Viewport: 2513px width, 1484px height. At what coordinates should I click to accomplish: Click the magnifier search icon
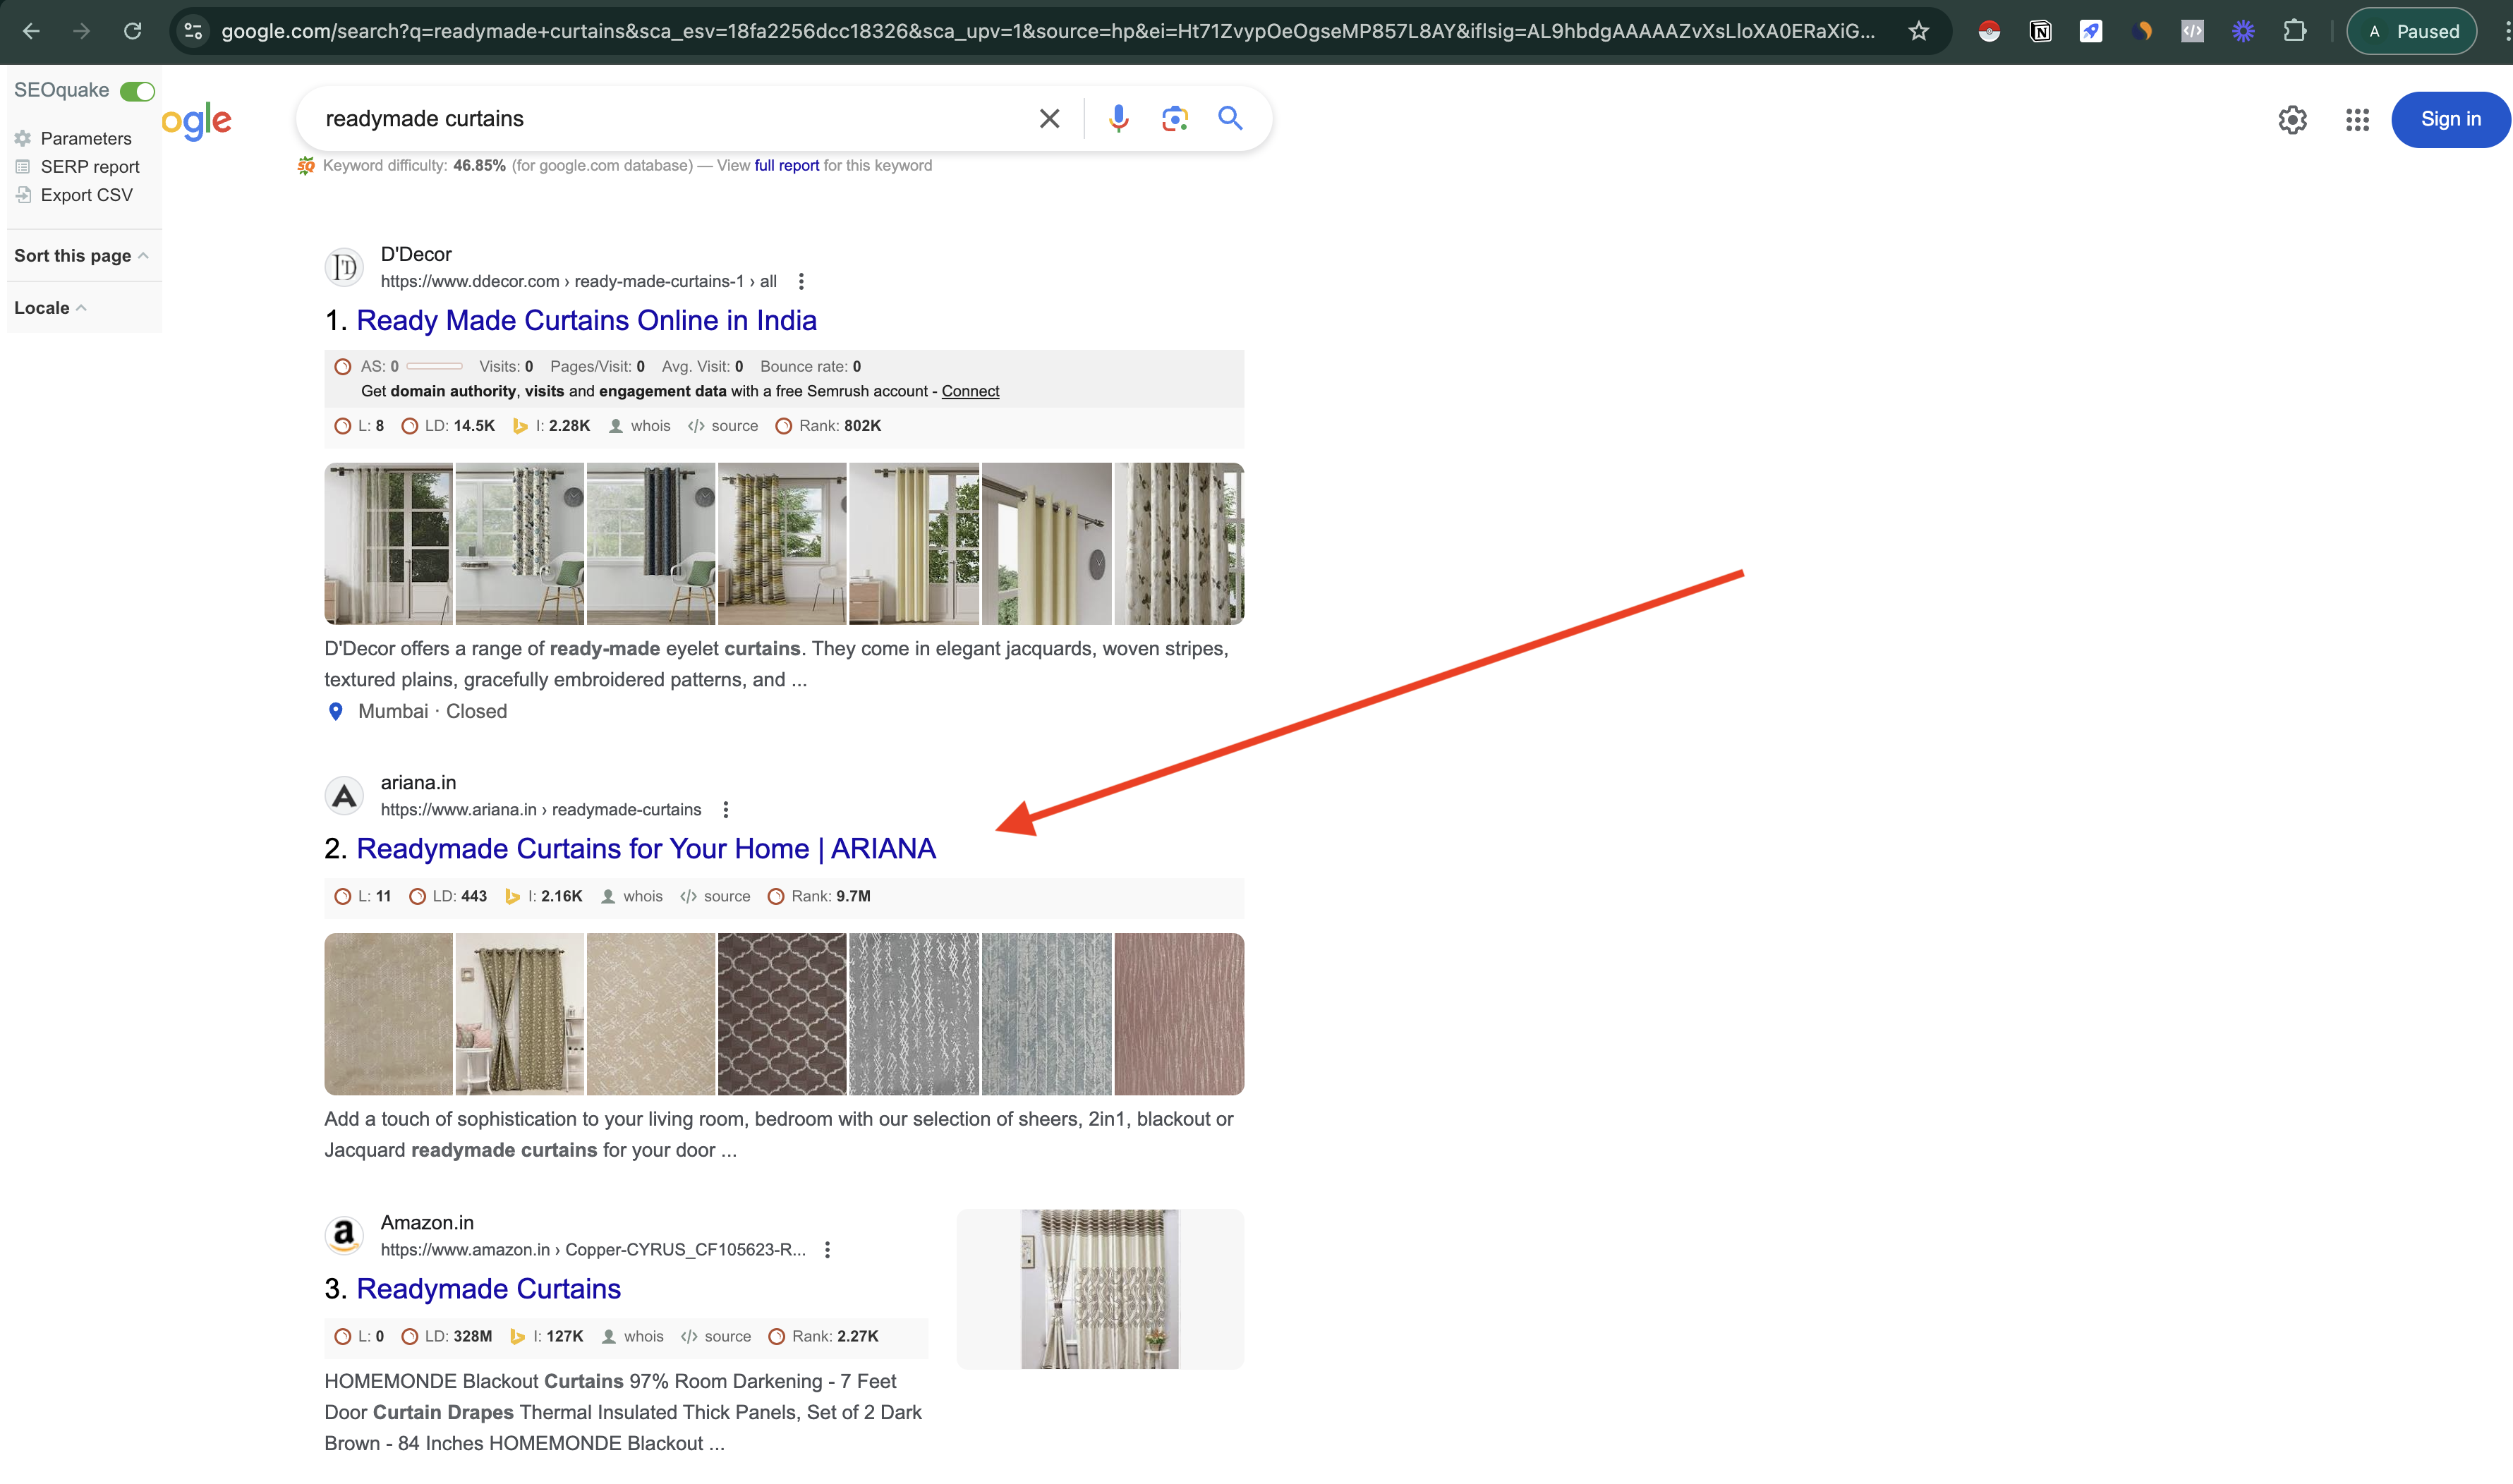tap(1230, 118)
